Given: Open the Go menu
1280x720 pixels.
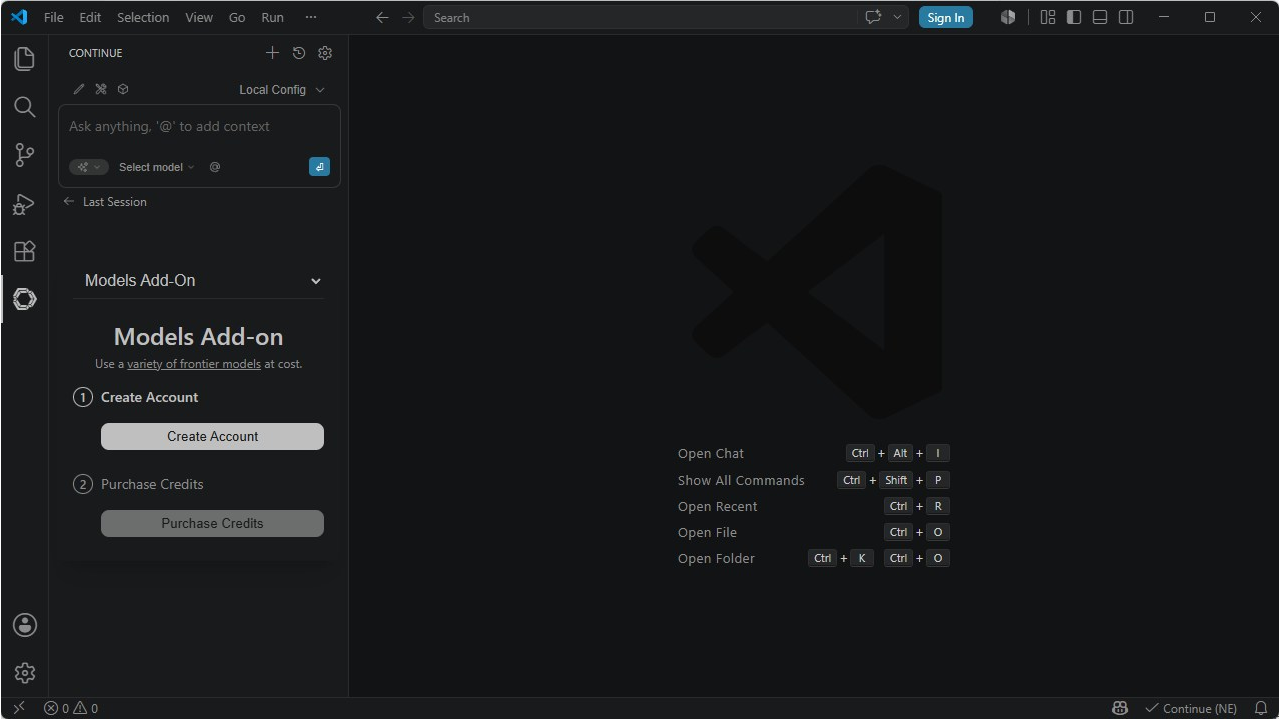Looking at the screenshot, I should point(237,17).
